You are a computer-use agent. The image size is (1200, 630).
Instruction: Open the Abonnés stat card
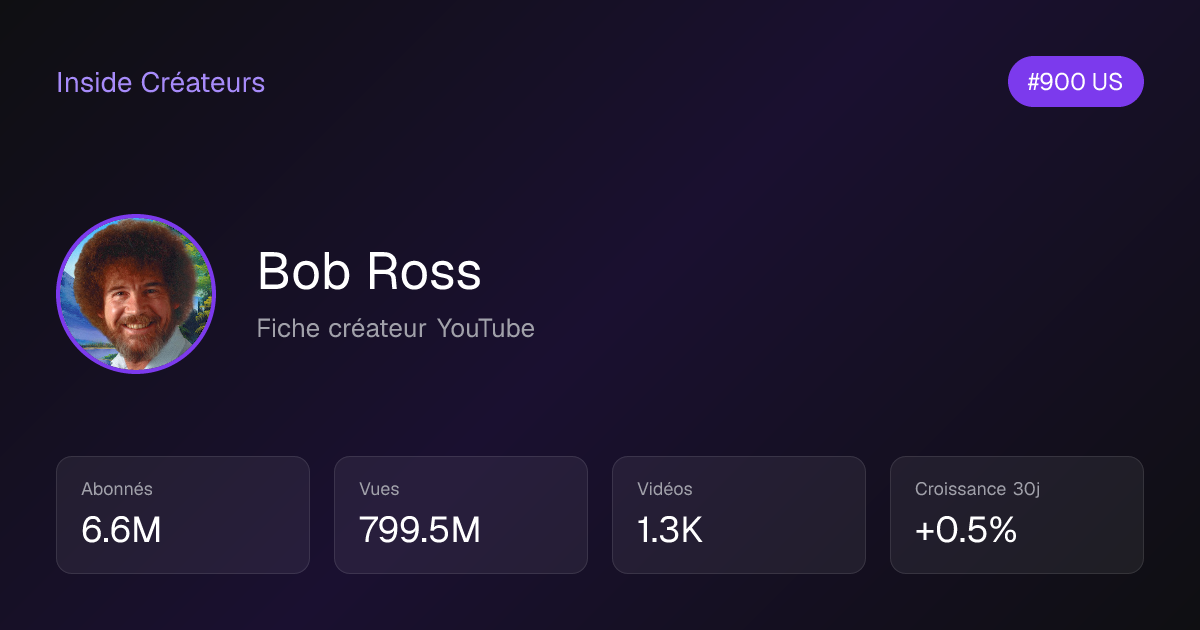[183, 515]
